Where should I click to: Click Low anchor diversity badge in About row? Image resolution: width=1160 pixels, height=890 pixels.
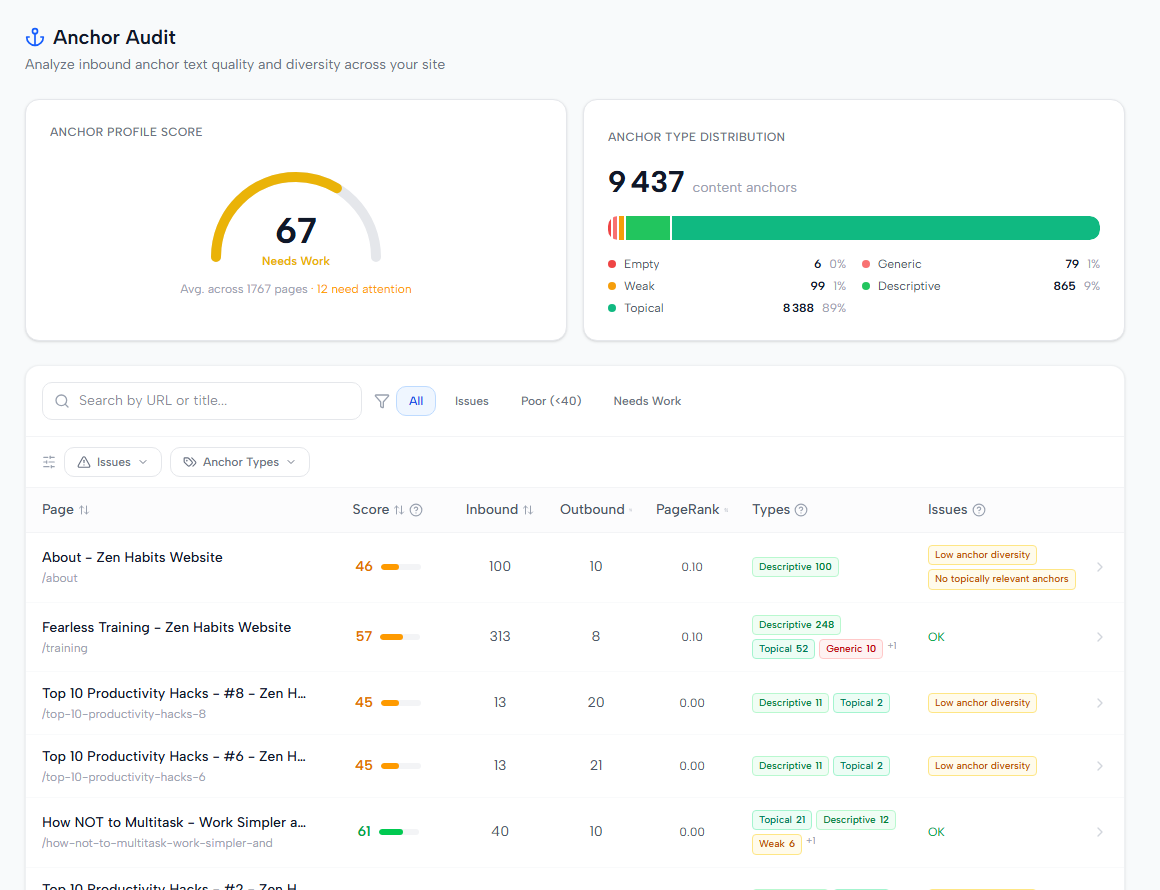[982, 555]
